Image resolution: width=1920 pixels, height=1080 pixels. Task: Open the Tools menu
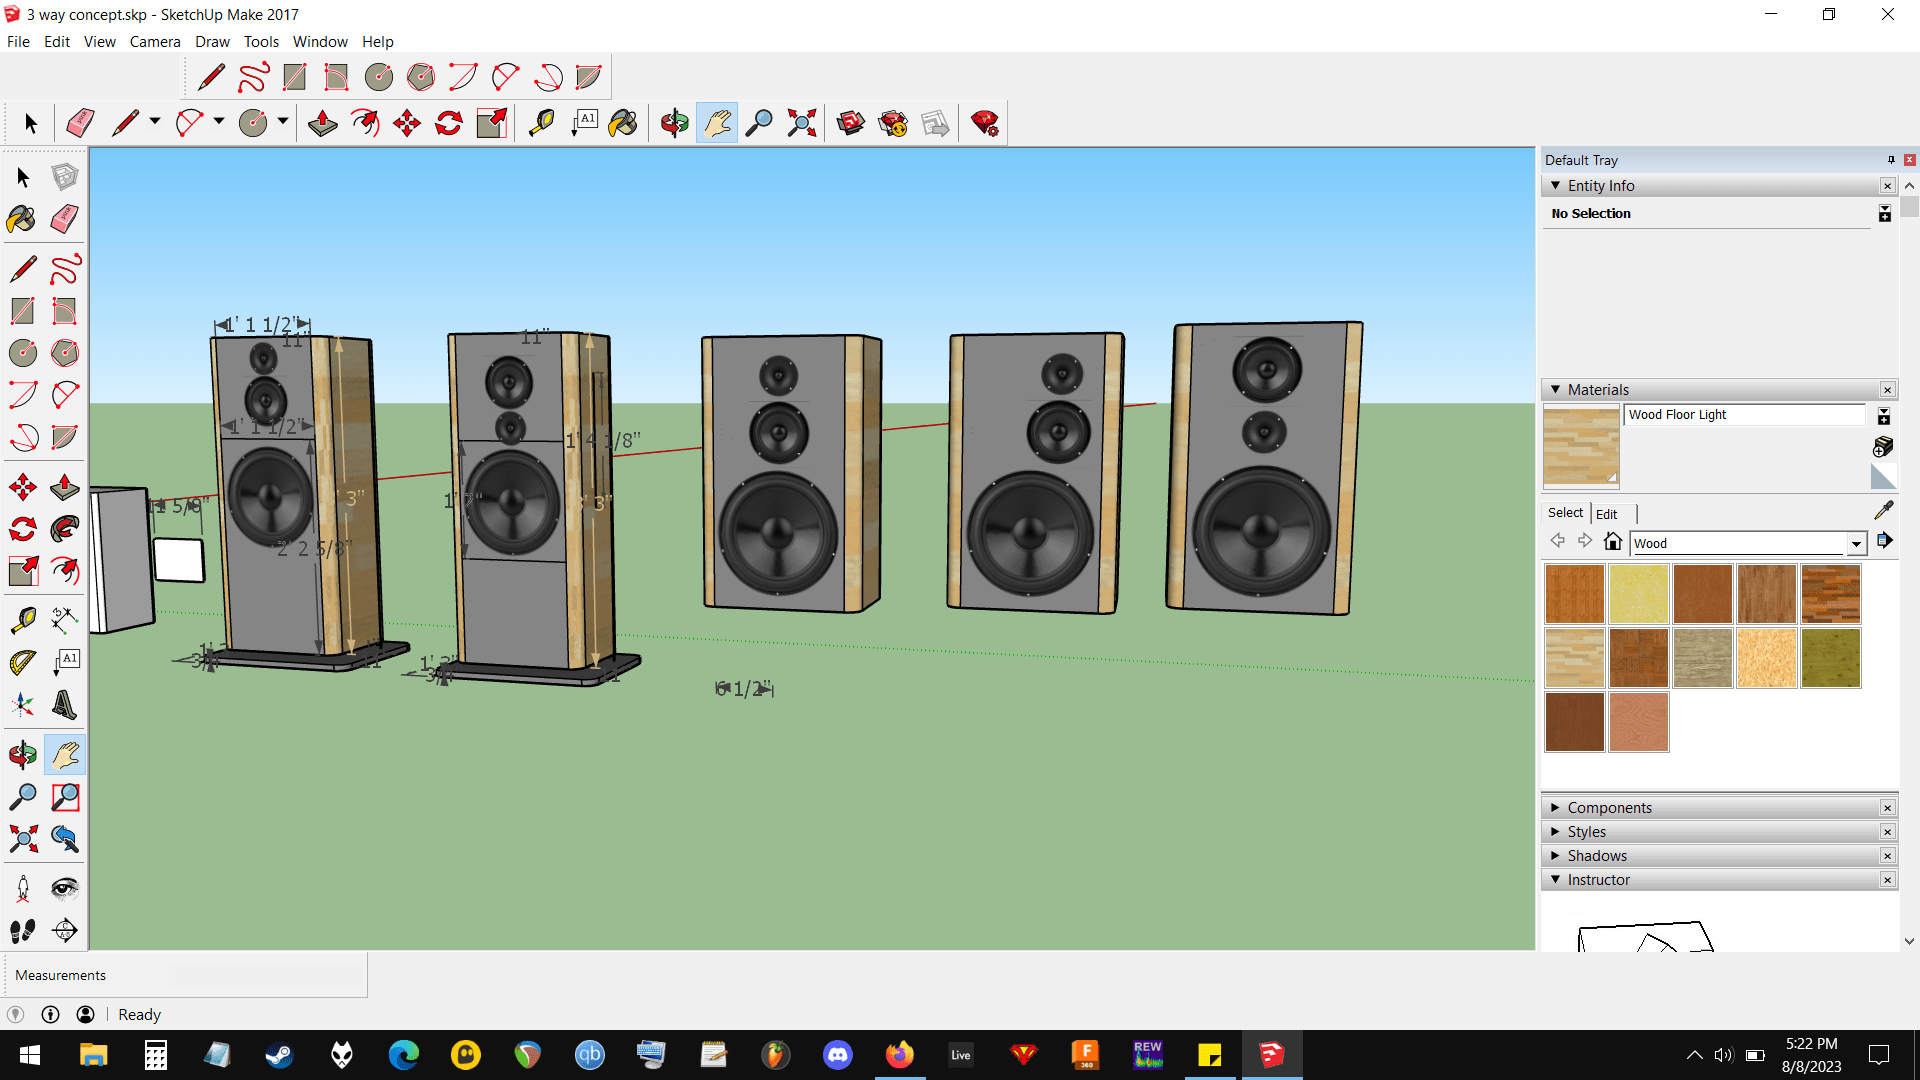pos(261,42)
